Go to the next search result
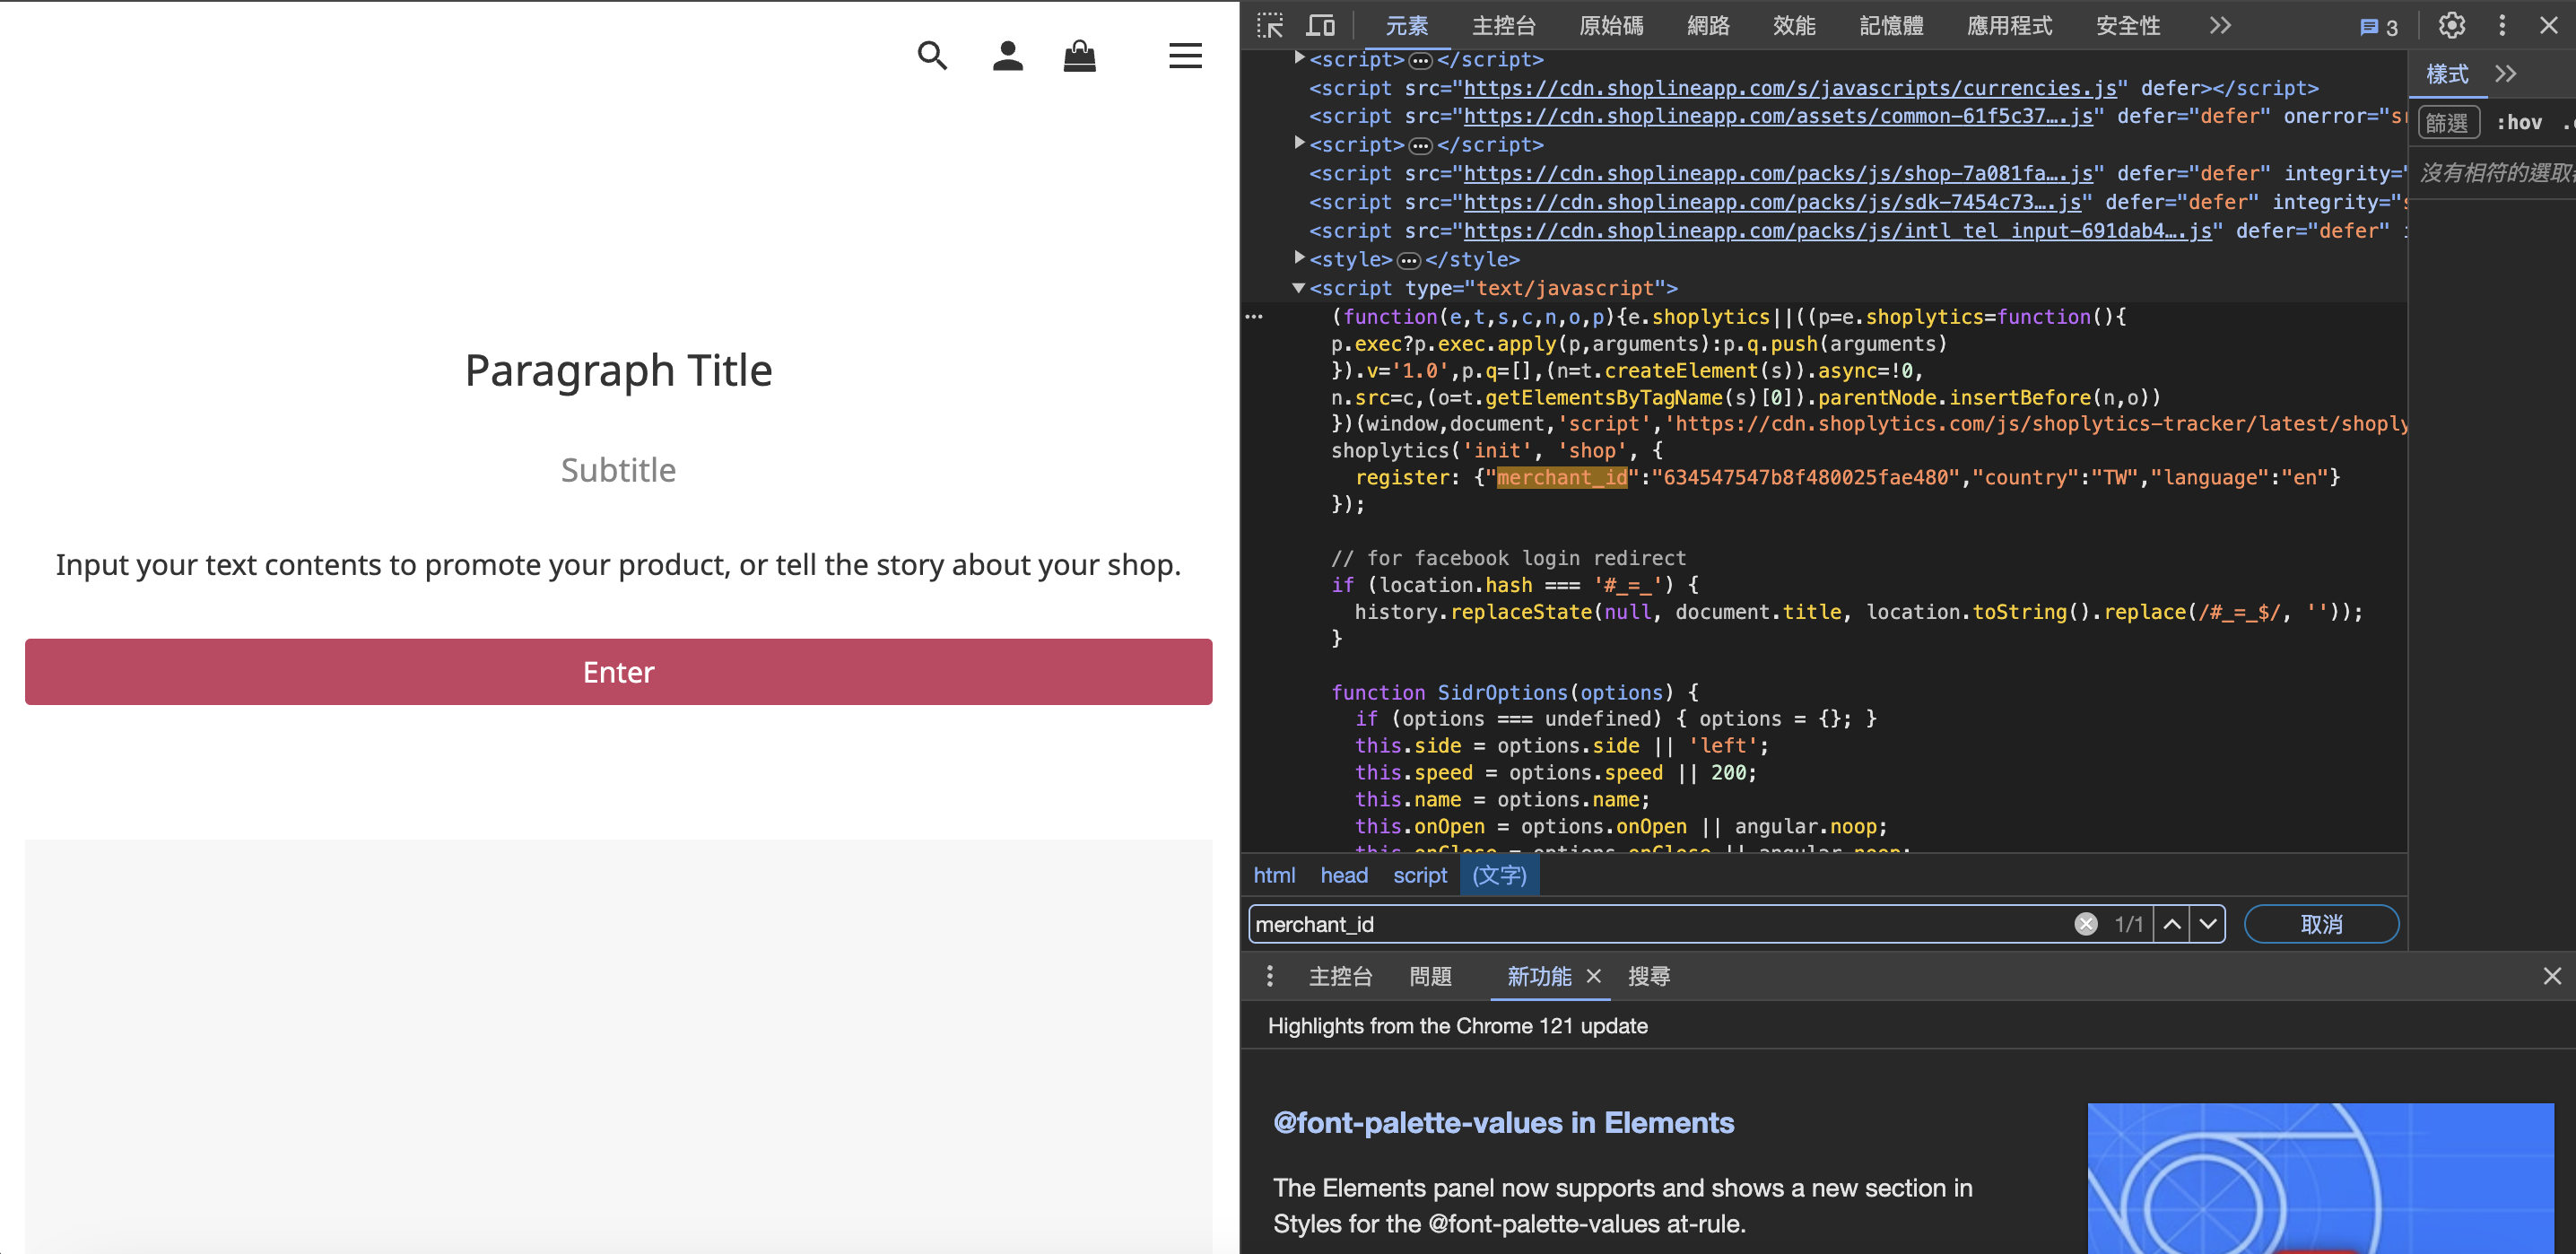 pyautogui.click(x=2208, y=924)
